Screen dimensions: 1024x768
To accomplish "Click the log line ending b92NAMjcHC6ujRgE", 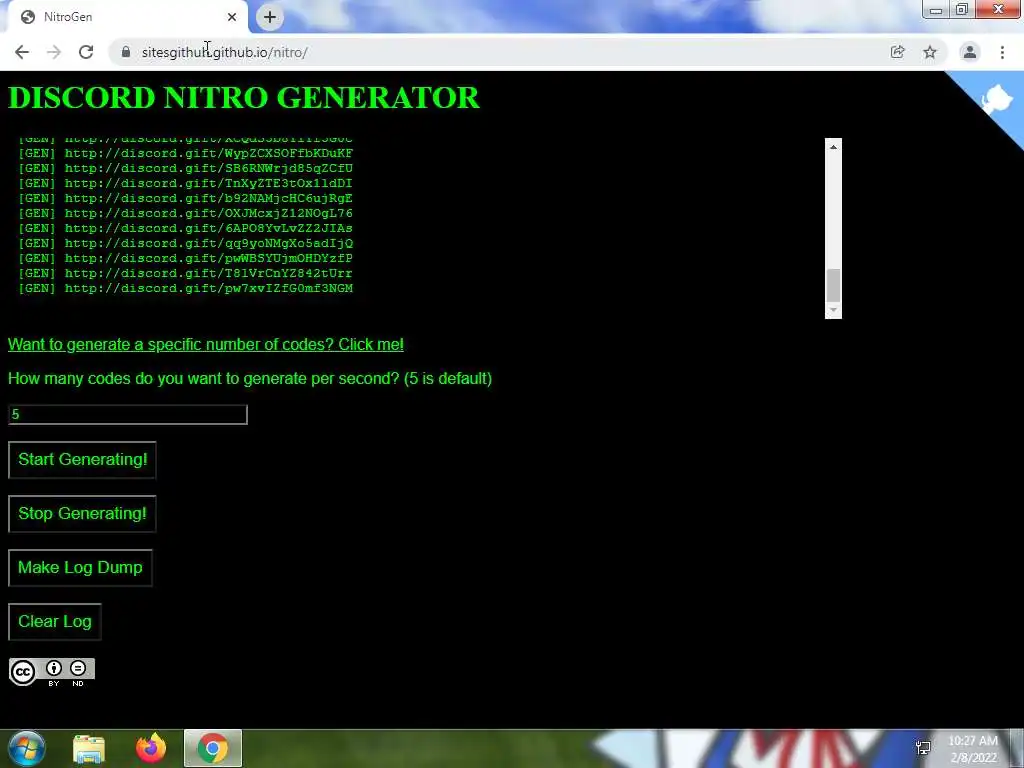I will coord(186,199).
